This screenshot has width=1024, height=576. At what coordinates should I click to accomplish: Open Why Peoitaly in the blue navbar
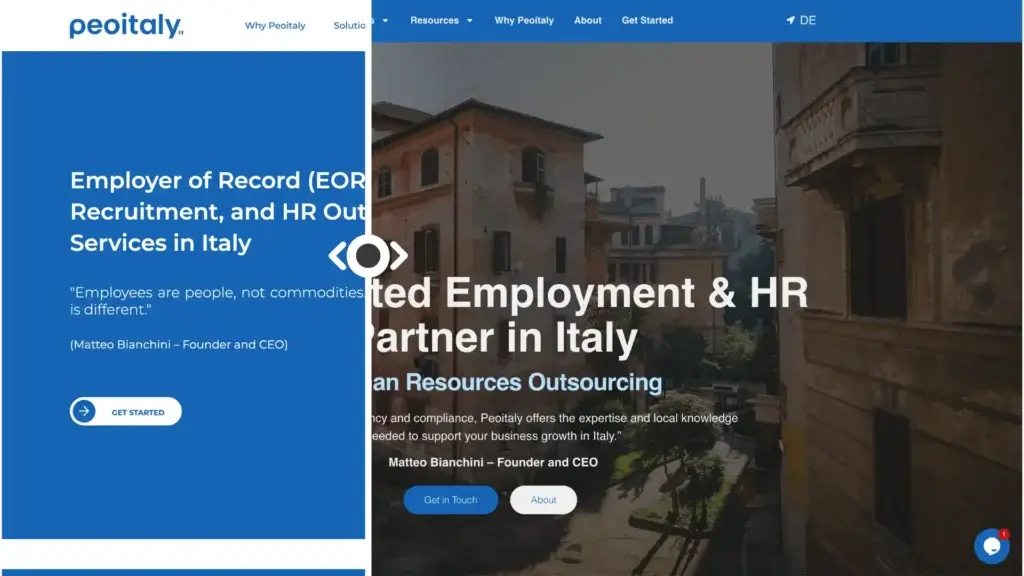coord(524,20)
